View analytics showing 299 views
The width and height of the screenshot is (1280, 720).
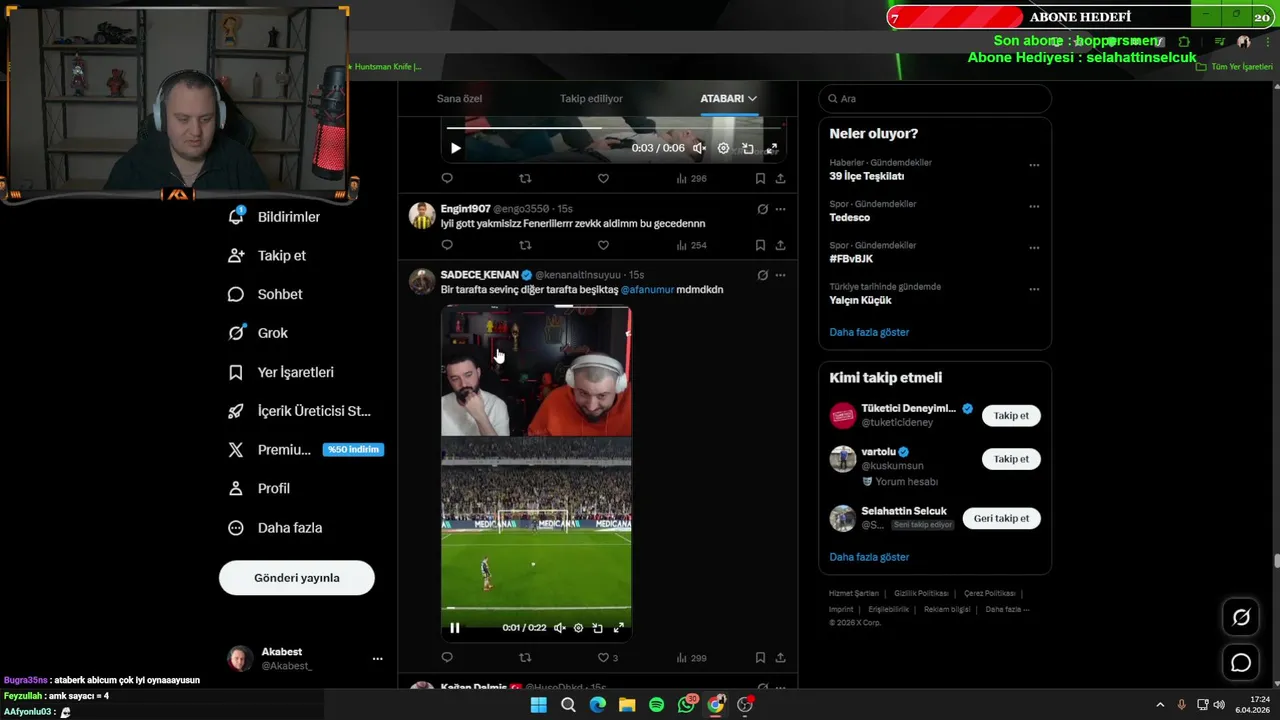tap(691, 658)
